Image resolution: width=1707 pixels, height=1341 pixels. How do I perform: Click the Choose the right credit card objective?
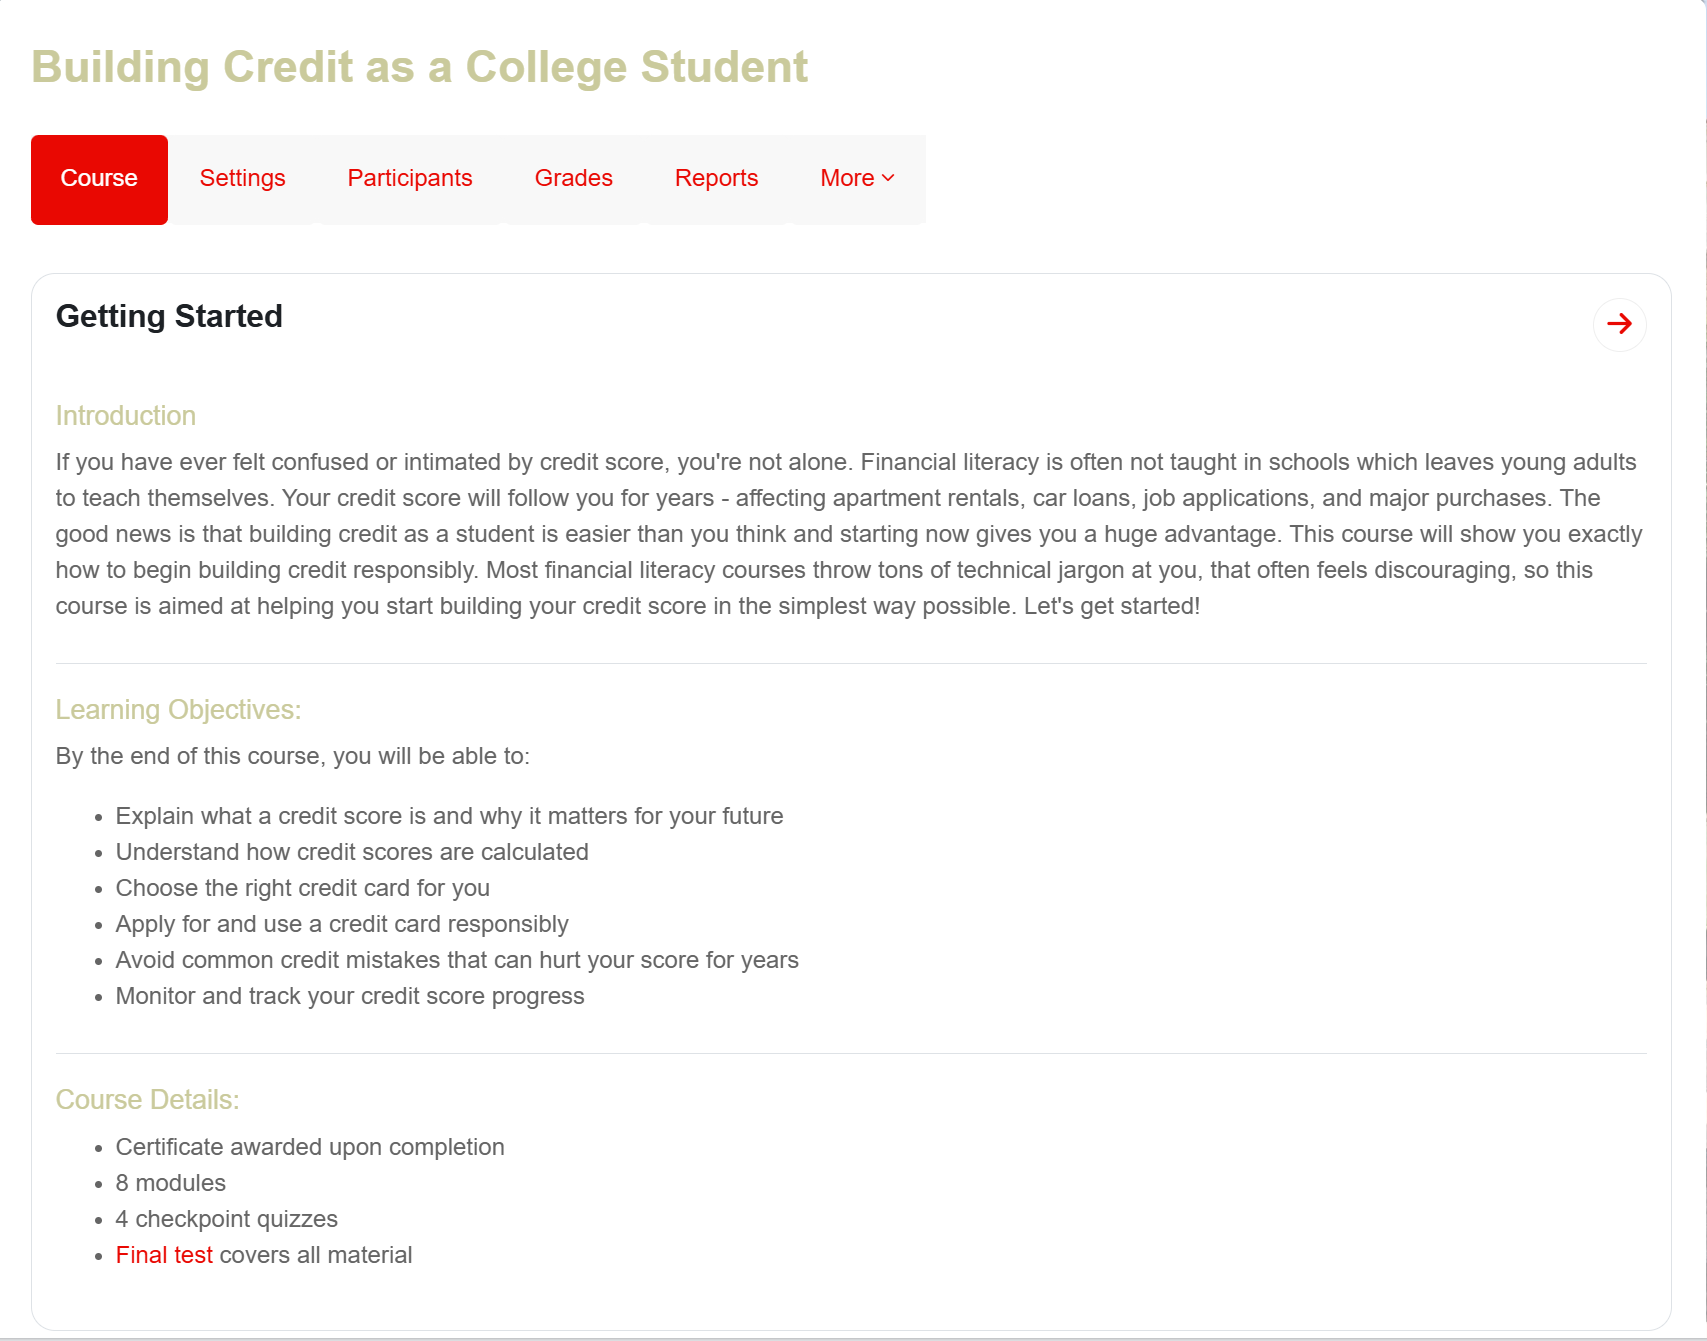[302, 888]
